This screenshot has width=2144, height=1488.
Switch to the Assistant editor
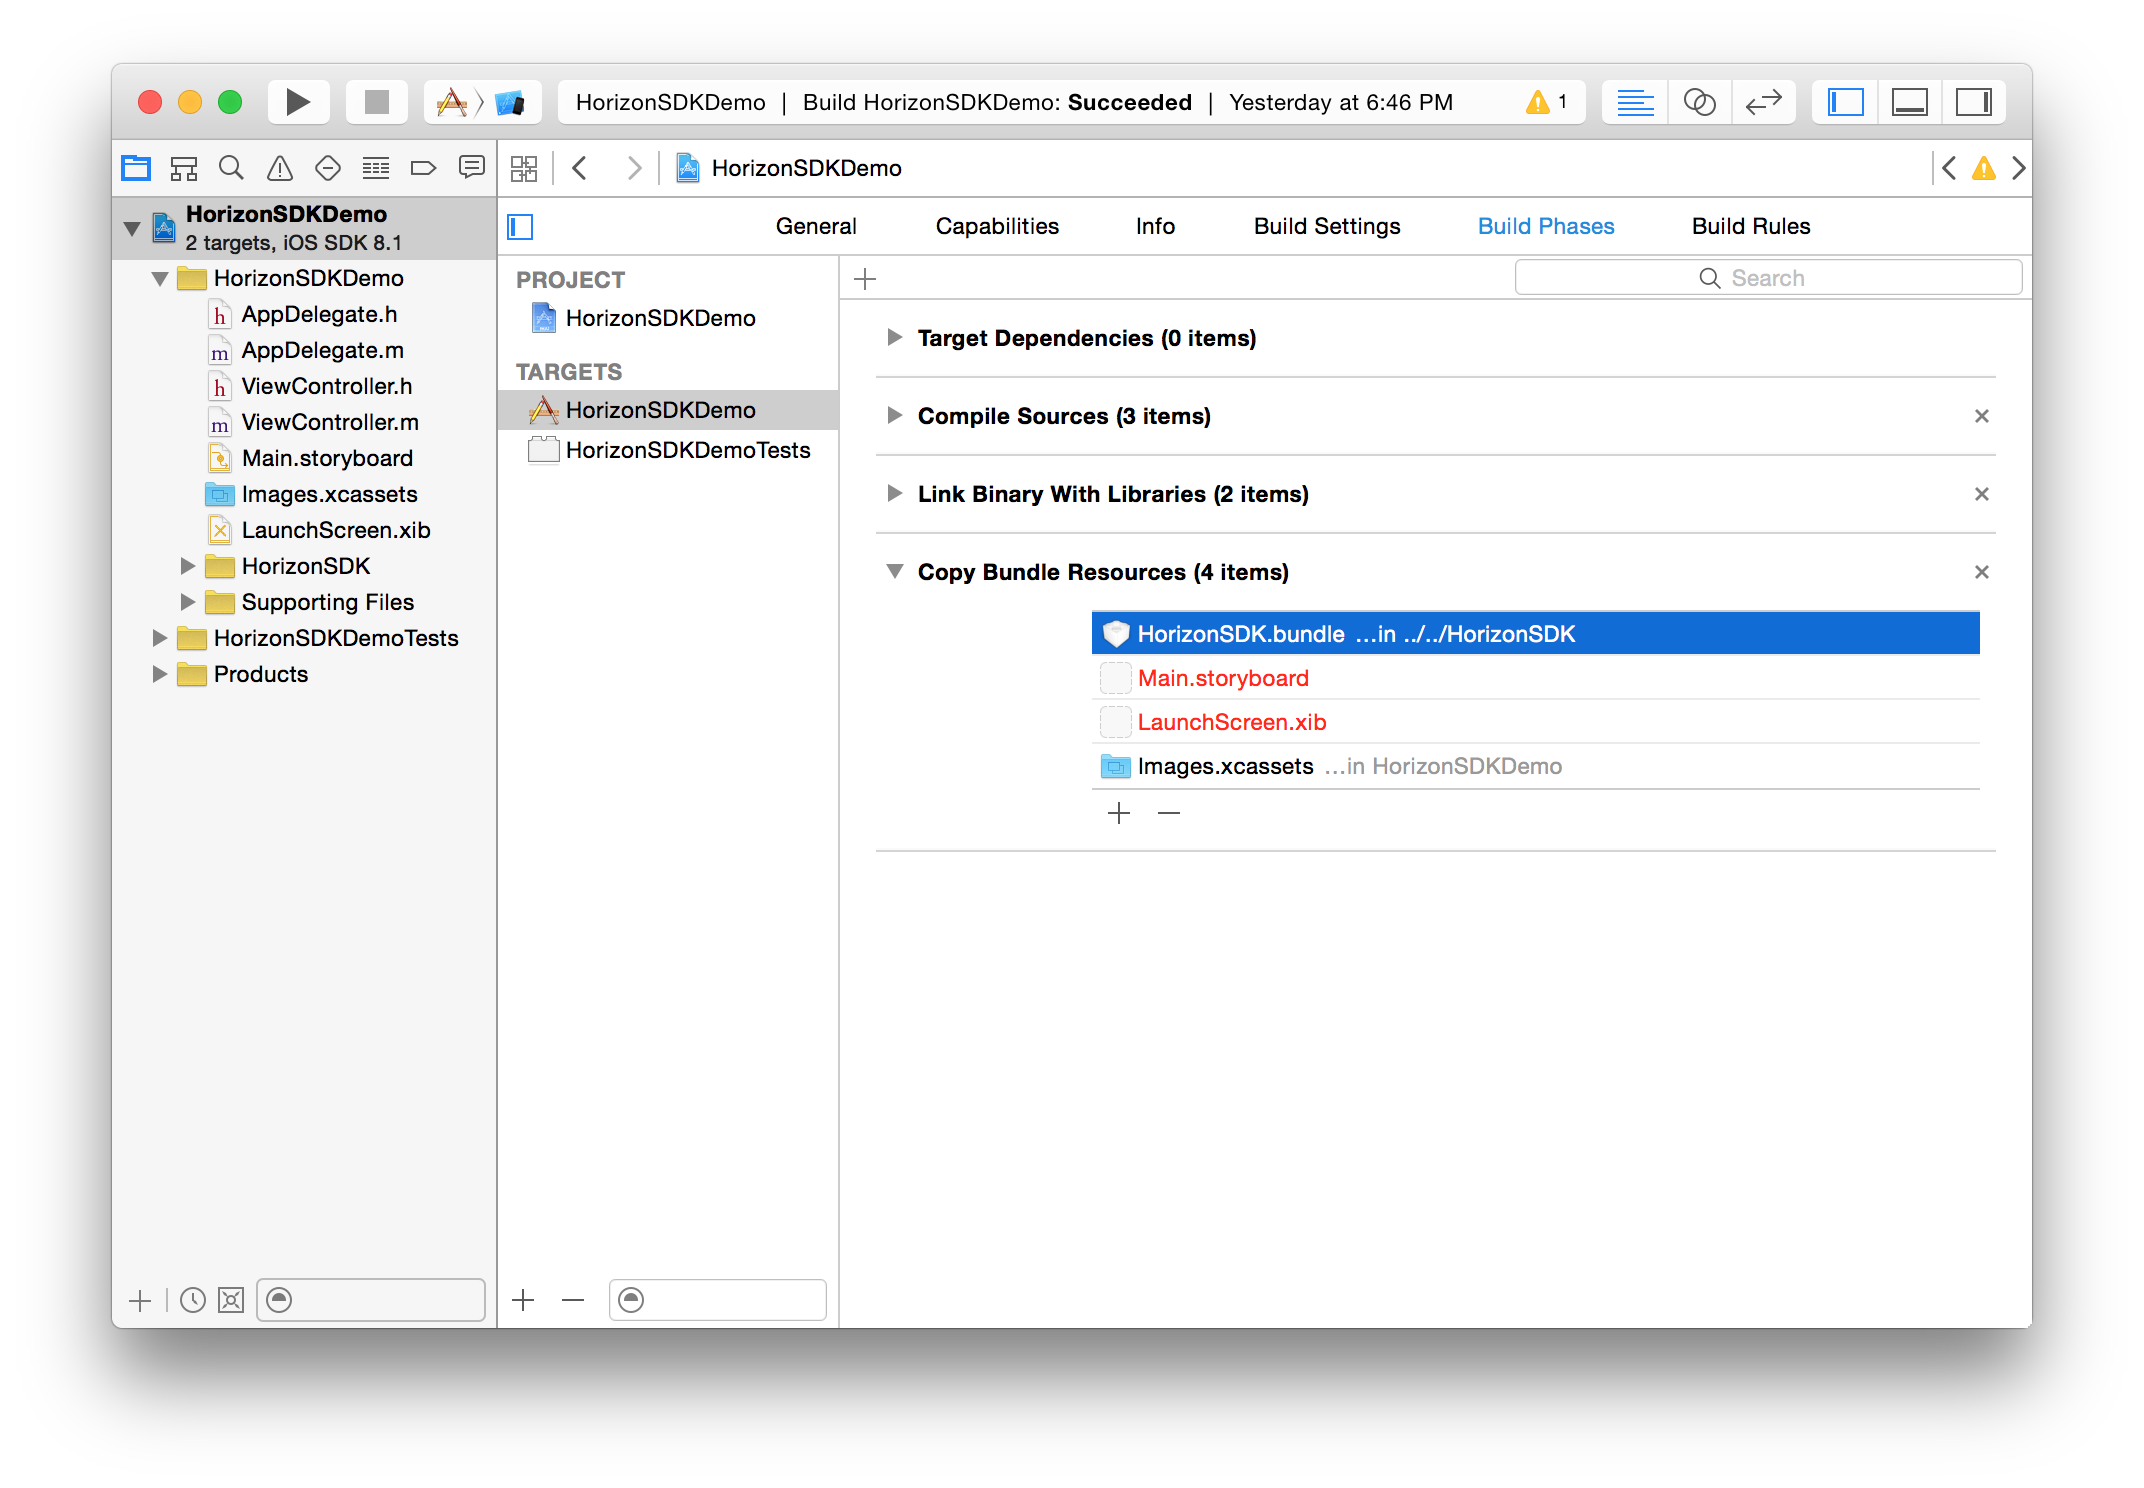1699,102
